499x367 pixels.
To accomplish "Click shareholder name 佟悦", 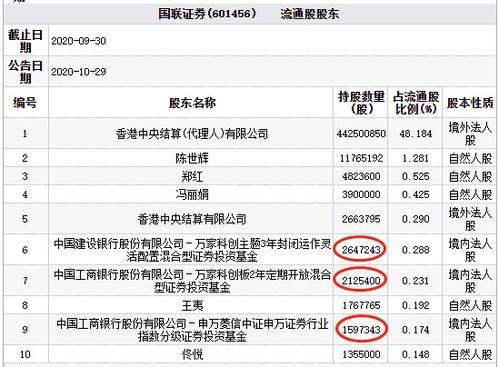I will (192, 354).
